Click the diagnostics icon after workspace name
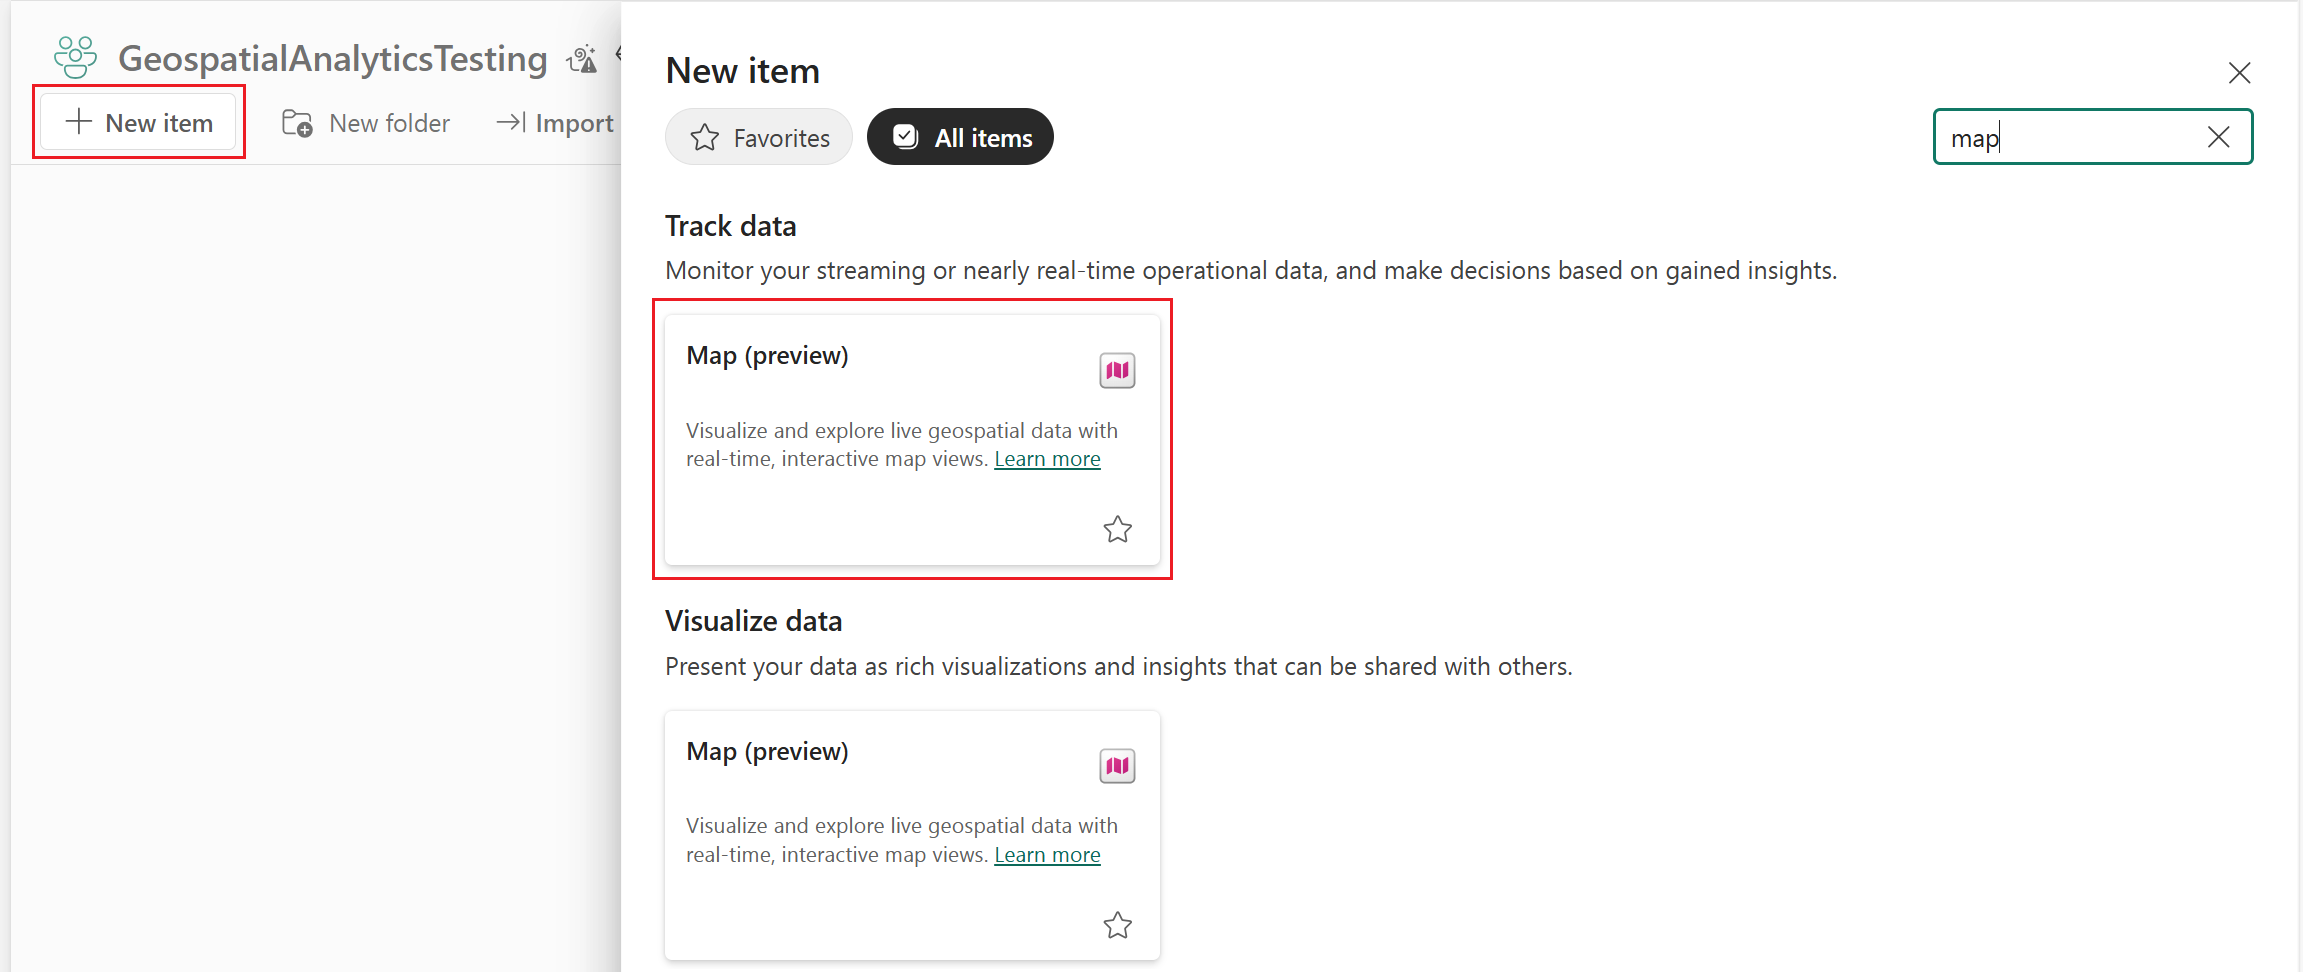 (582, 59)
